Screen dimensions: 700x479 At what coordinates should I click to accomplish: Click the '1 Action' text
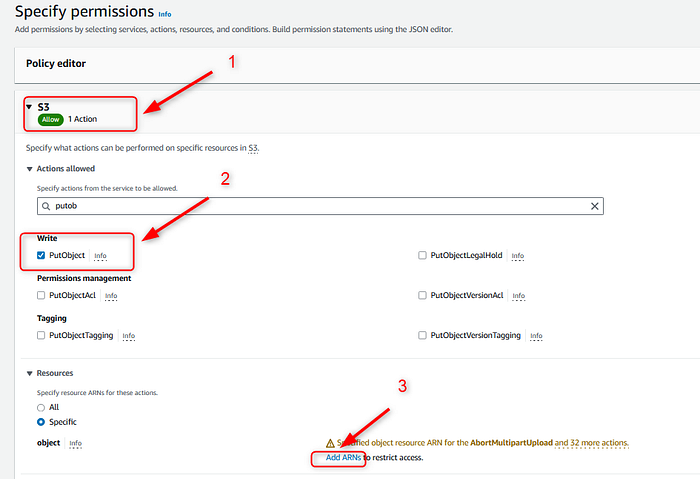coord(83,119)
